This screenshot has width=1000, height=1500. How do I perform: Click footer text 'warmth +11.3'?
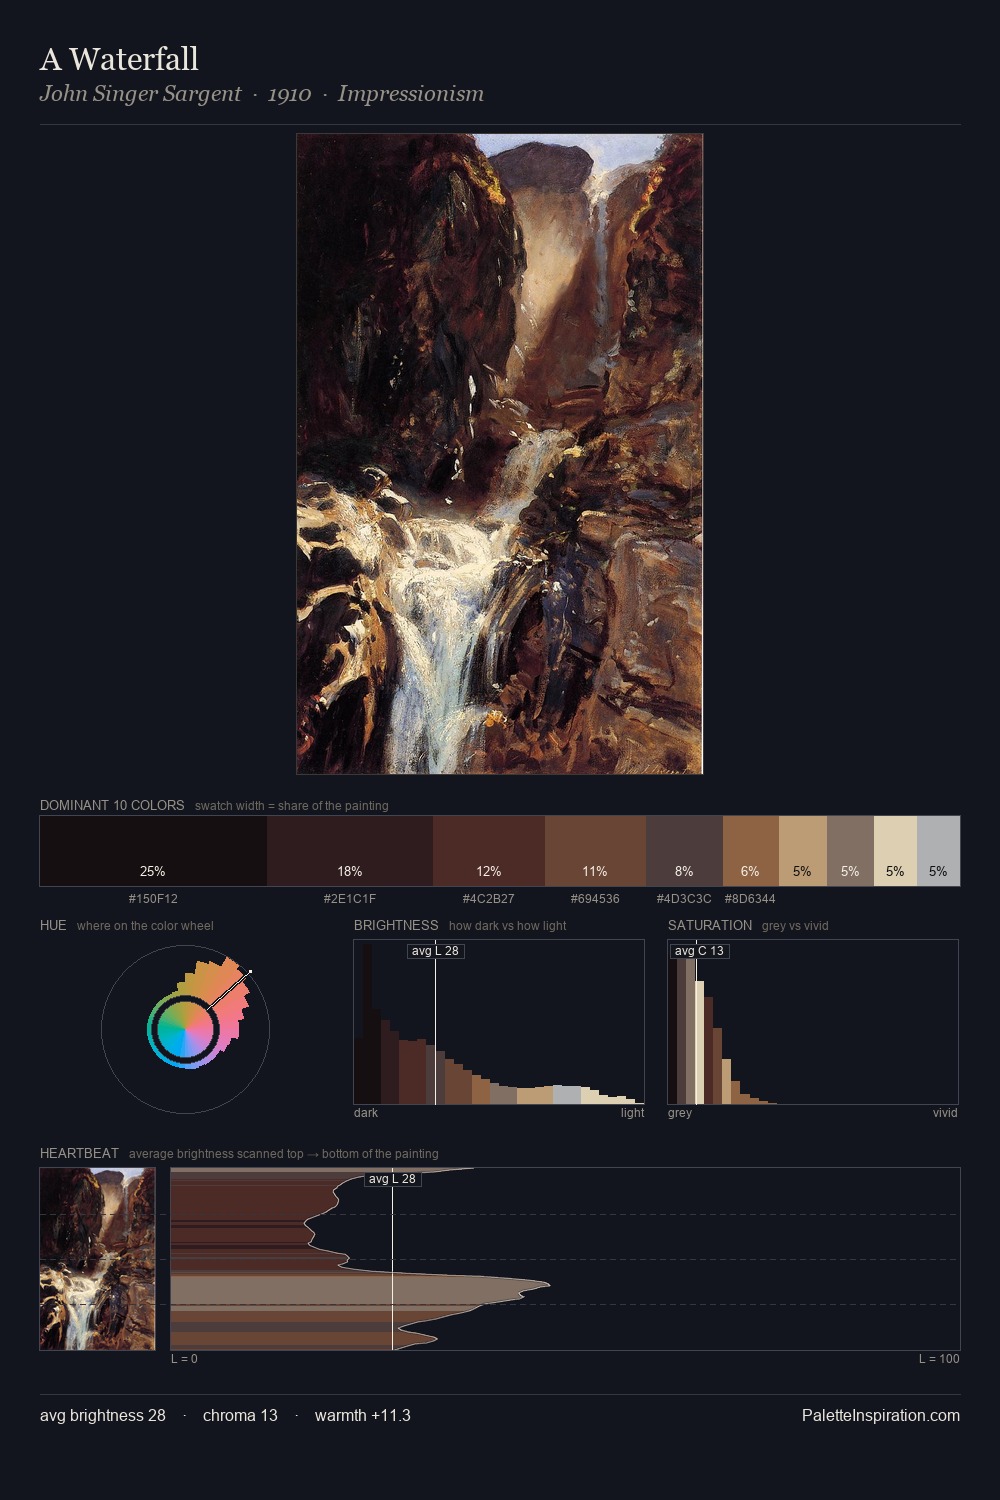tap(363, 1415)
